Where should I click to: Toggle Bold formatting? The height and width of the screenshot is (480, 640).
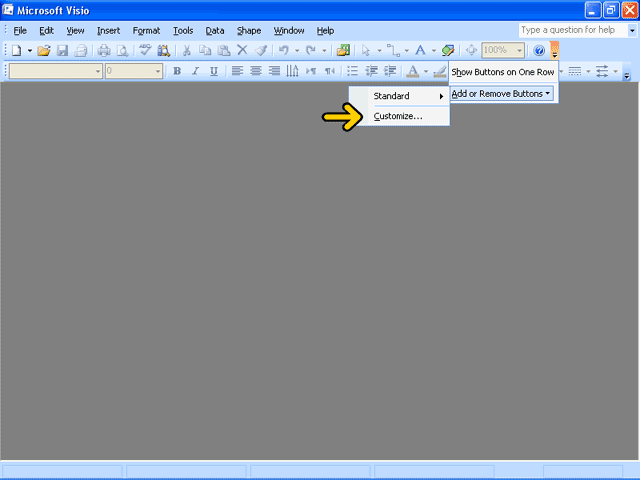coord(177,71)
